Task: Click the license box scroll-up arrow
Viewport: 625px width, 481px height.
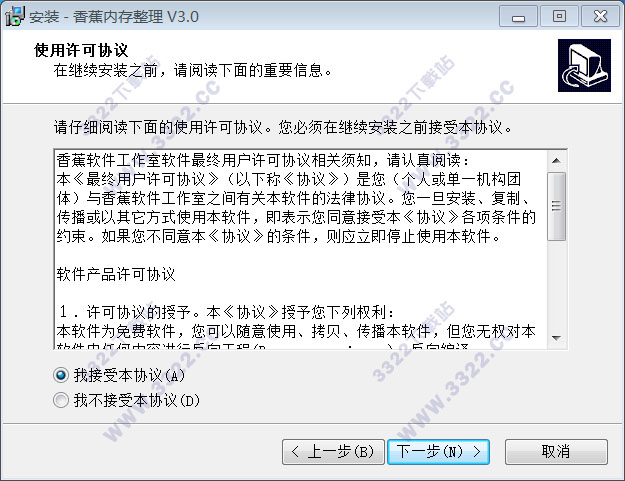Action: tap(556, 161)
